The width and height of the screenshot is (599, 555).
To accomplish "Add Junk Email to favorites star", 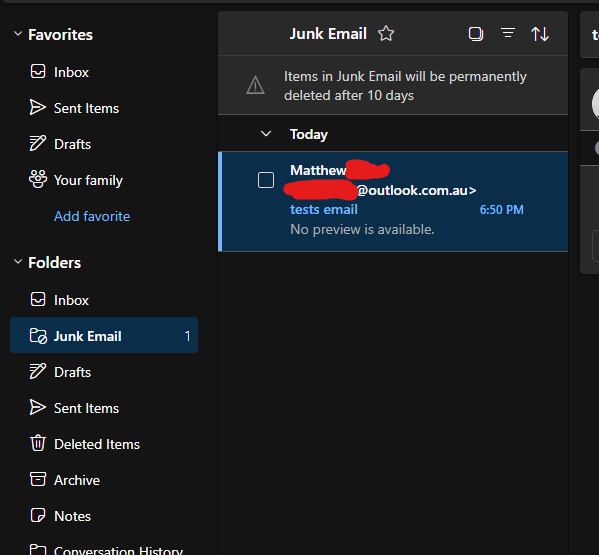I will 386,33.
